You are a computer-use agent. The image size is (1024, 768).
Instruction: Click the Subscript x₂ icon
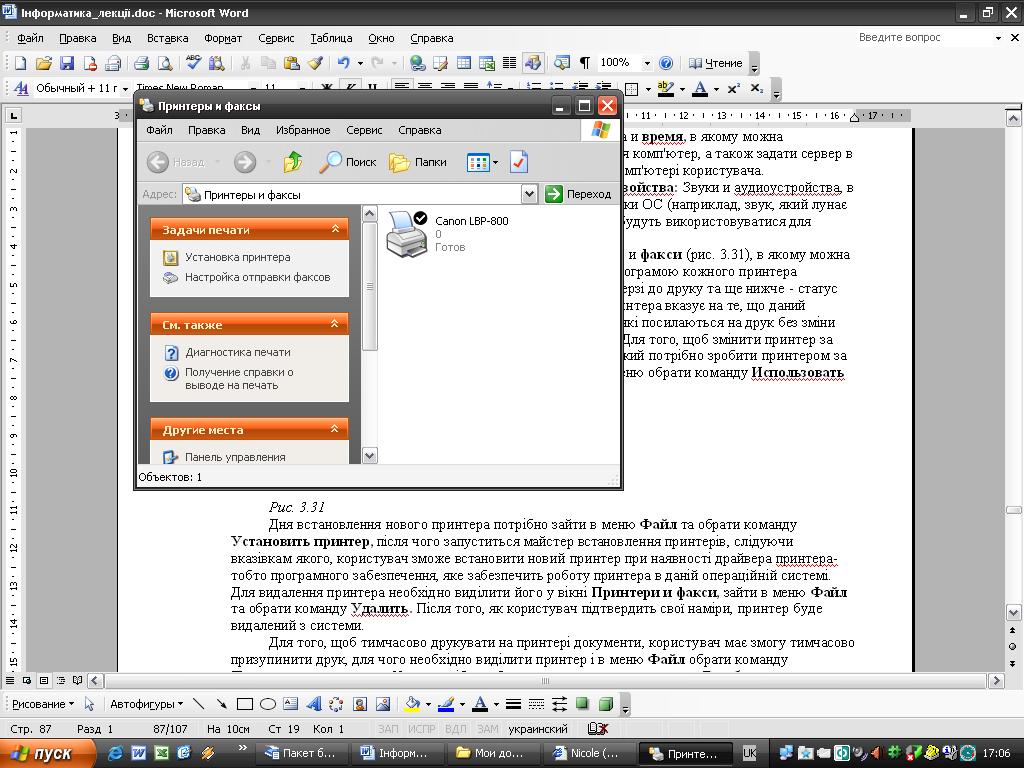point(757,88)
